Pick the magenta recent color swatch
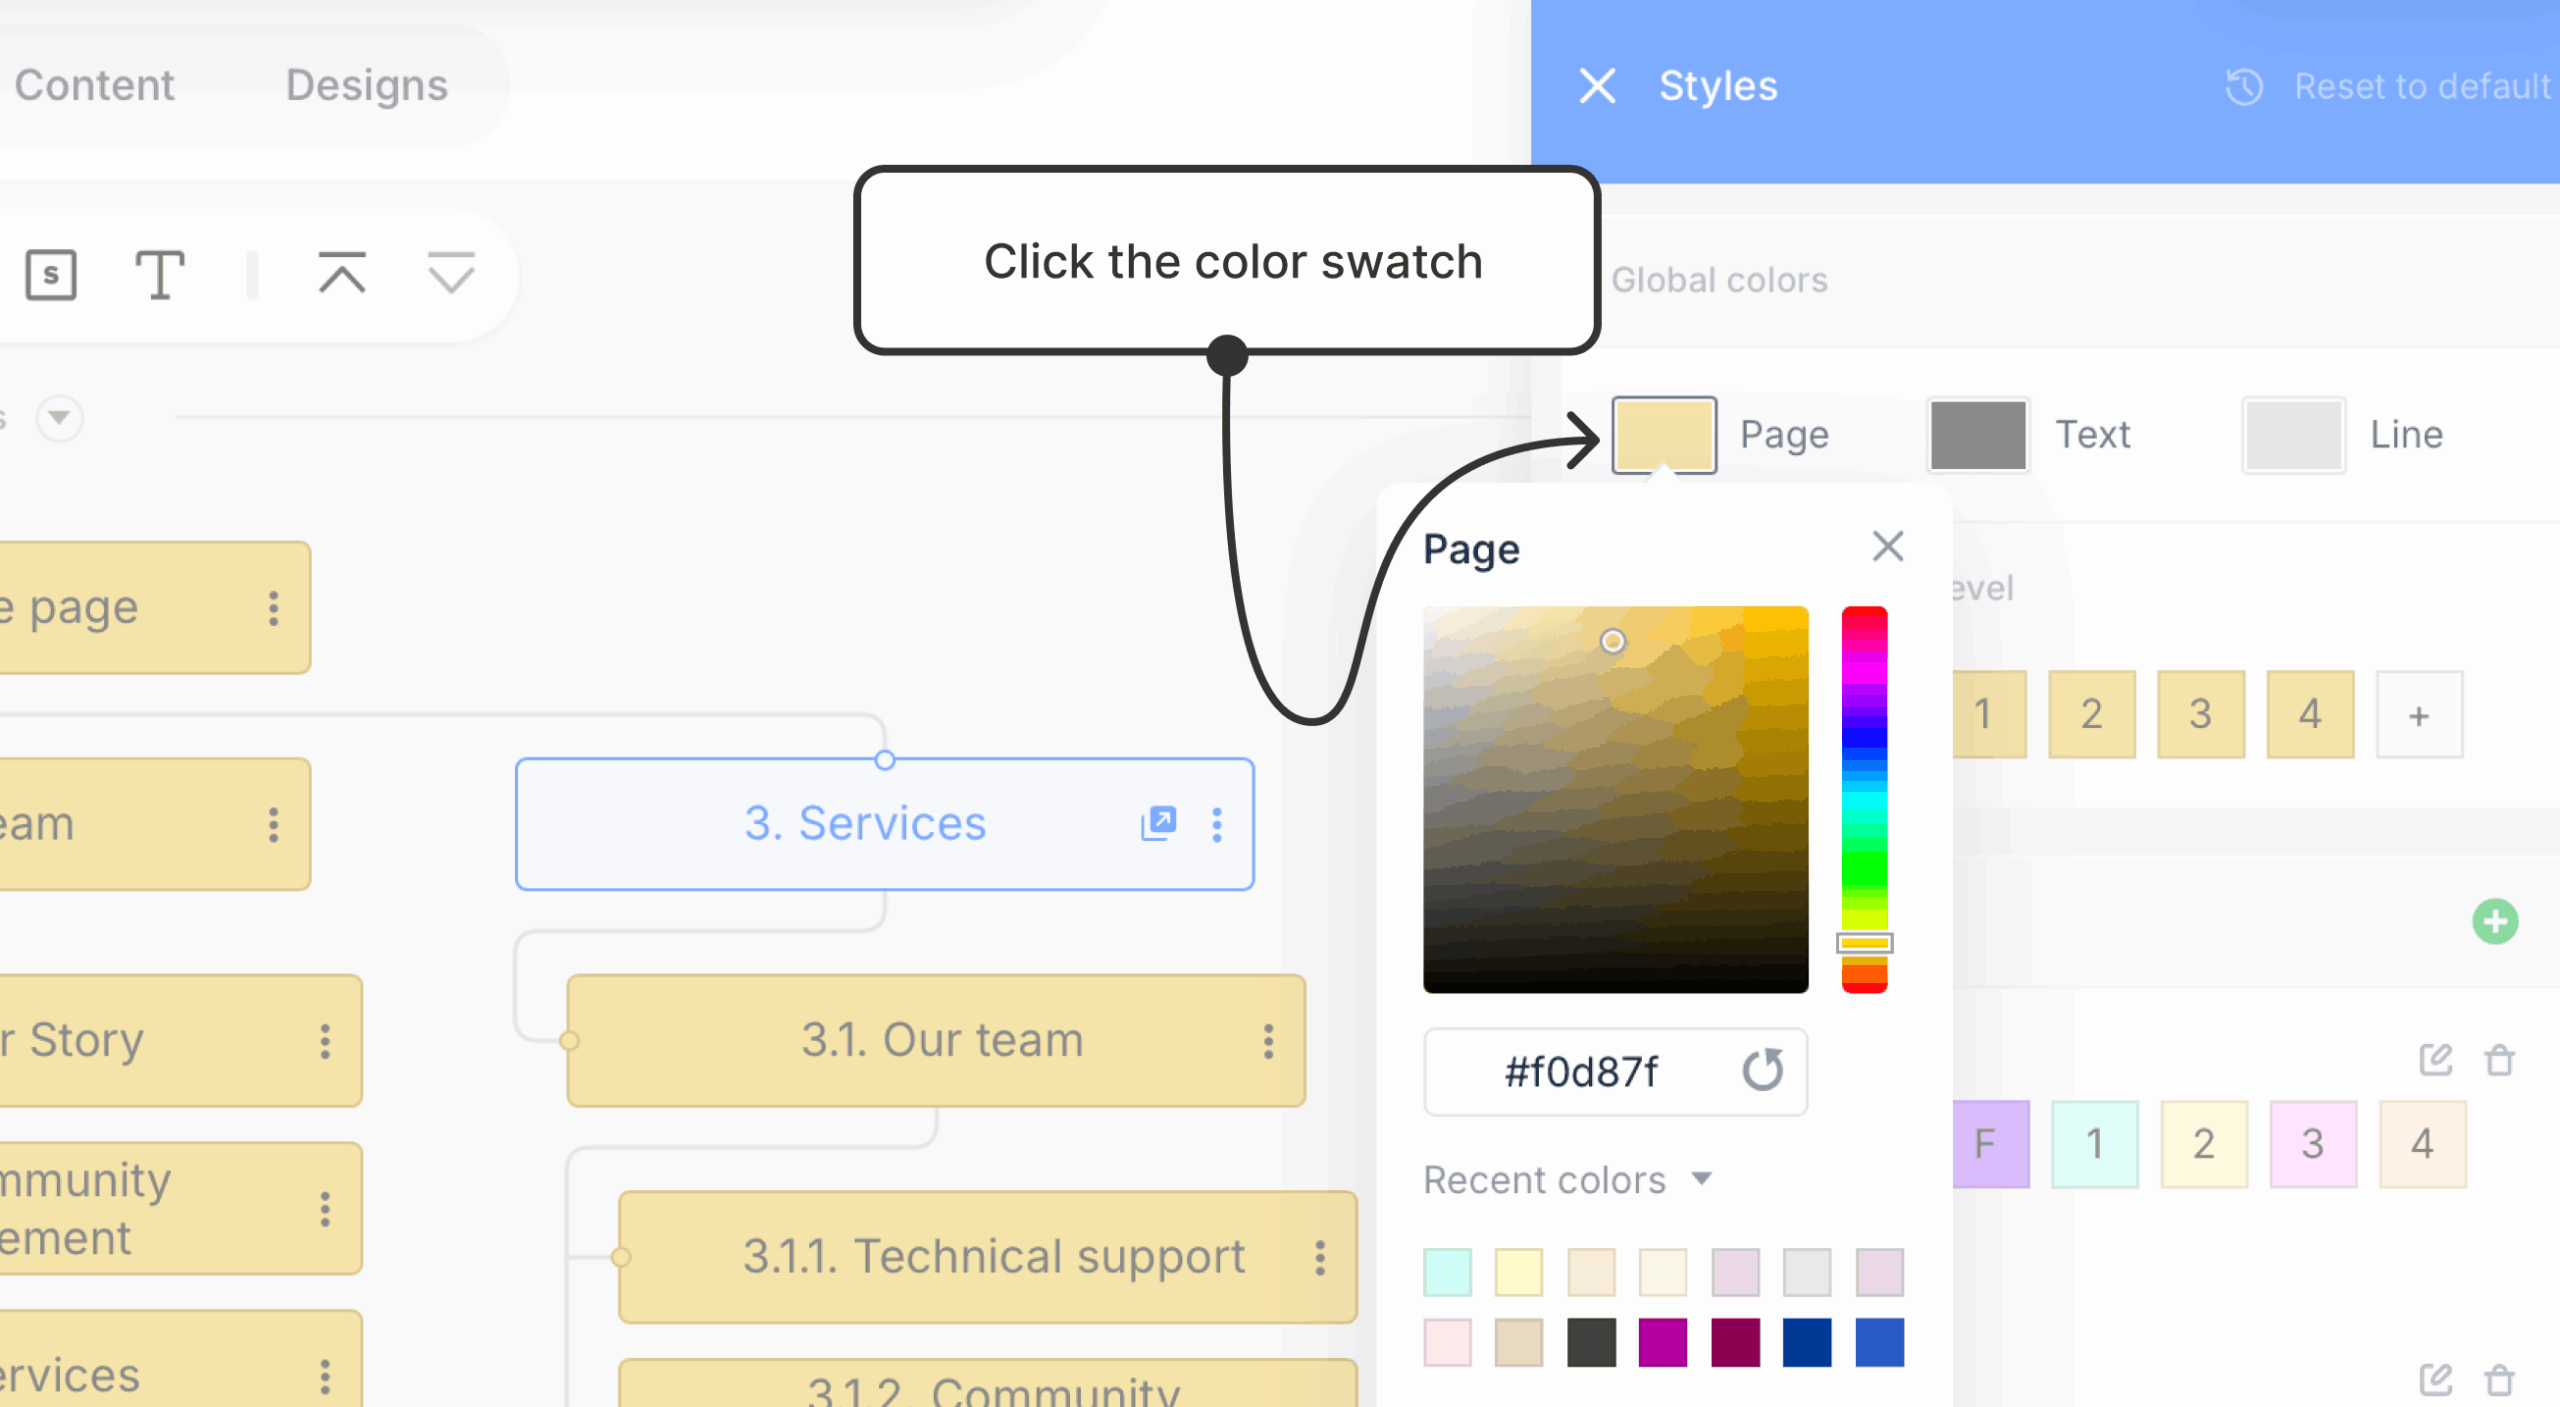This screenshot has height=1407, width=2560. (x=1663, y=1342)
